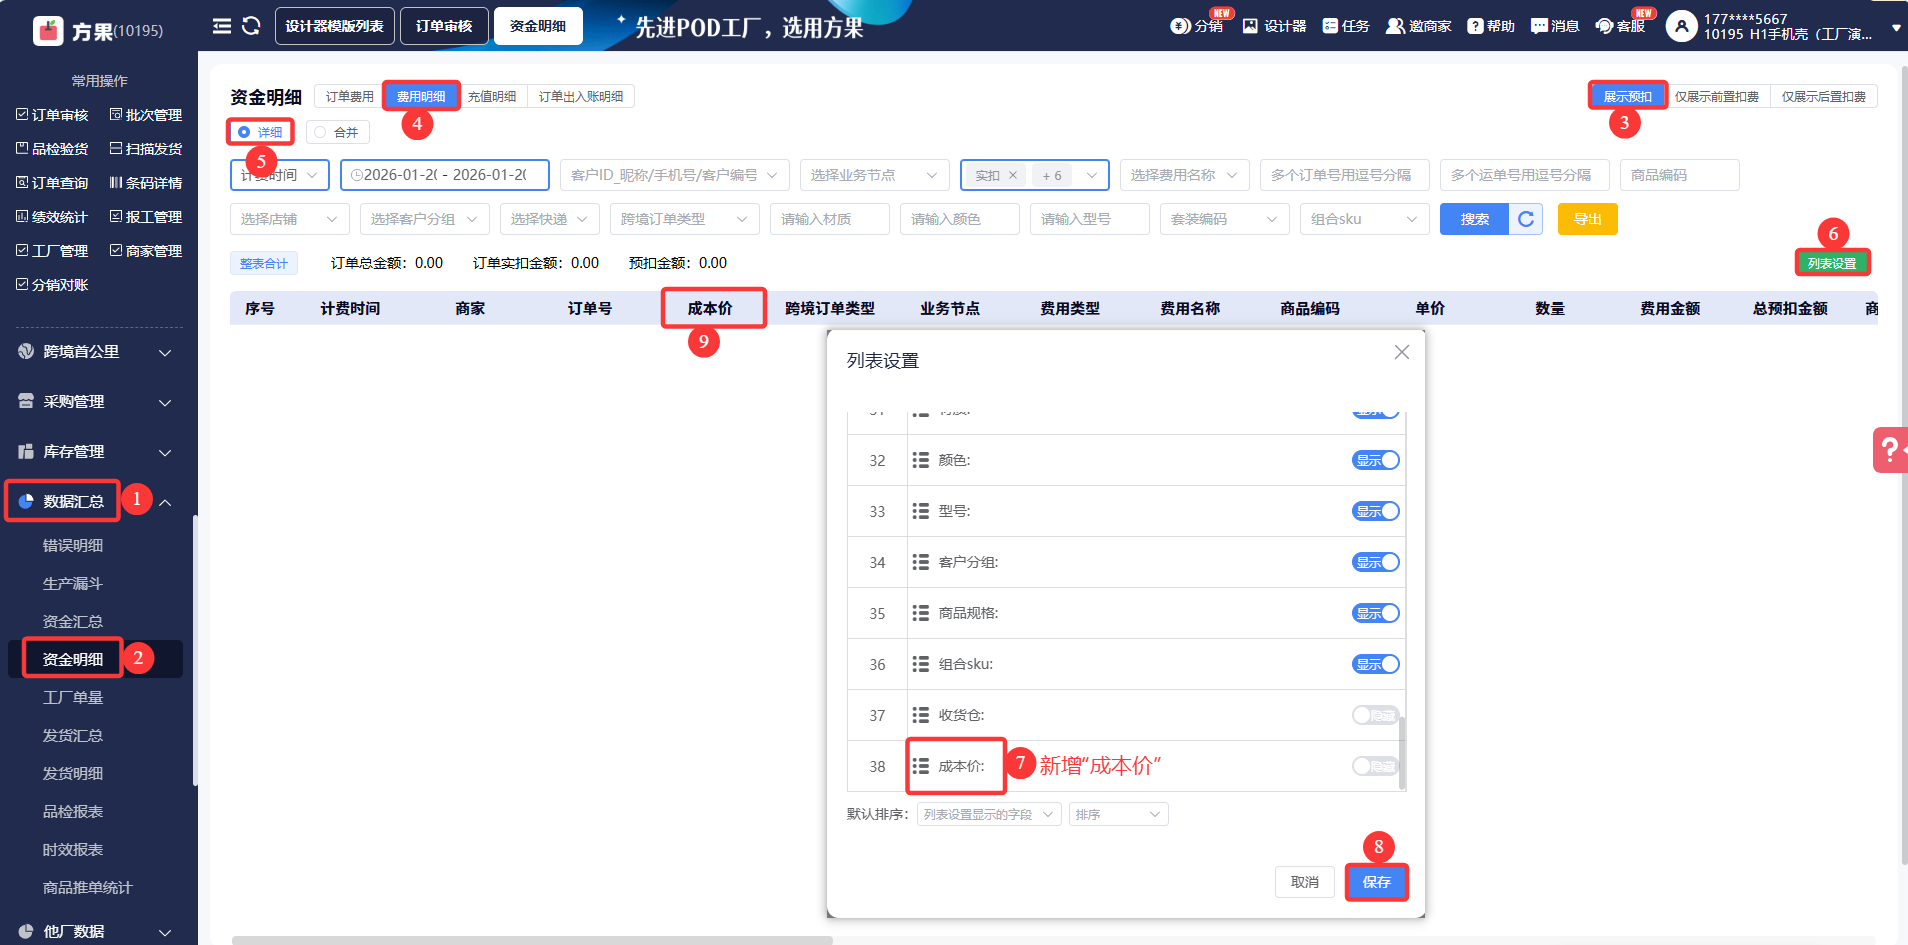
Task: Toggle display switch for 颜色 field
Action: tap(1376, 460)
